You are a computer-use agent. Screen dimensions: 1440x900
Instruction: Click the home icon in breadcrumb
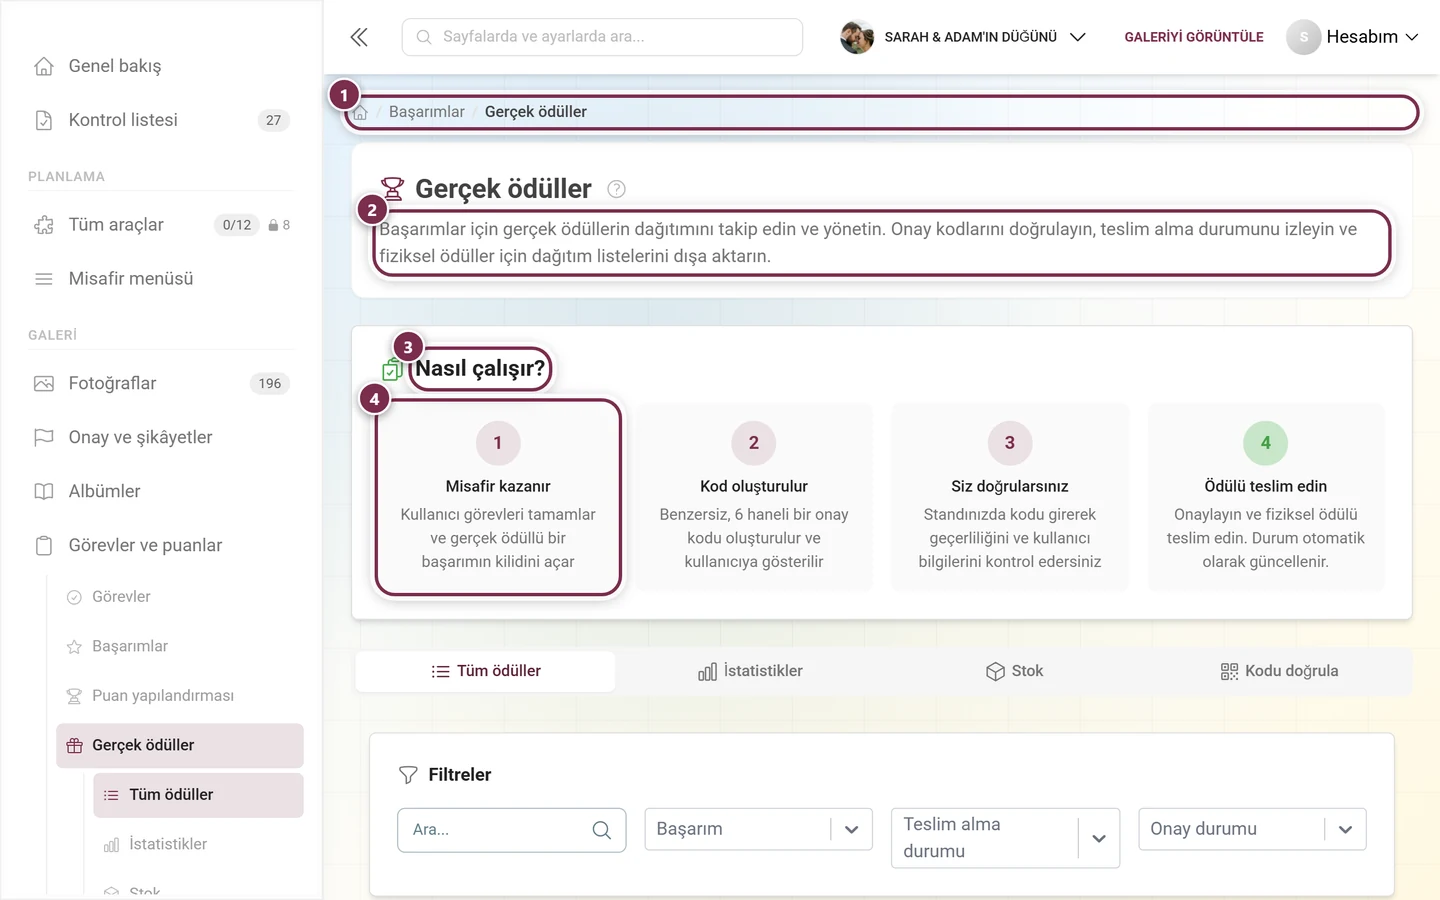point(361,113)
